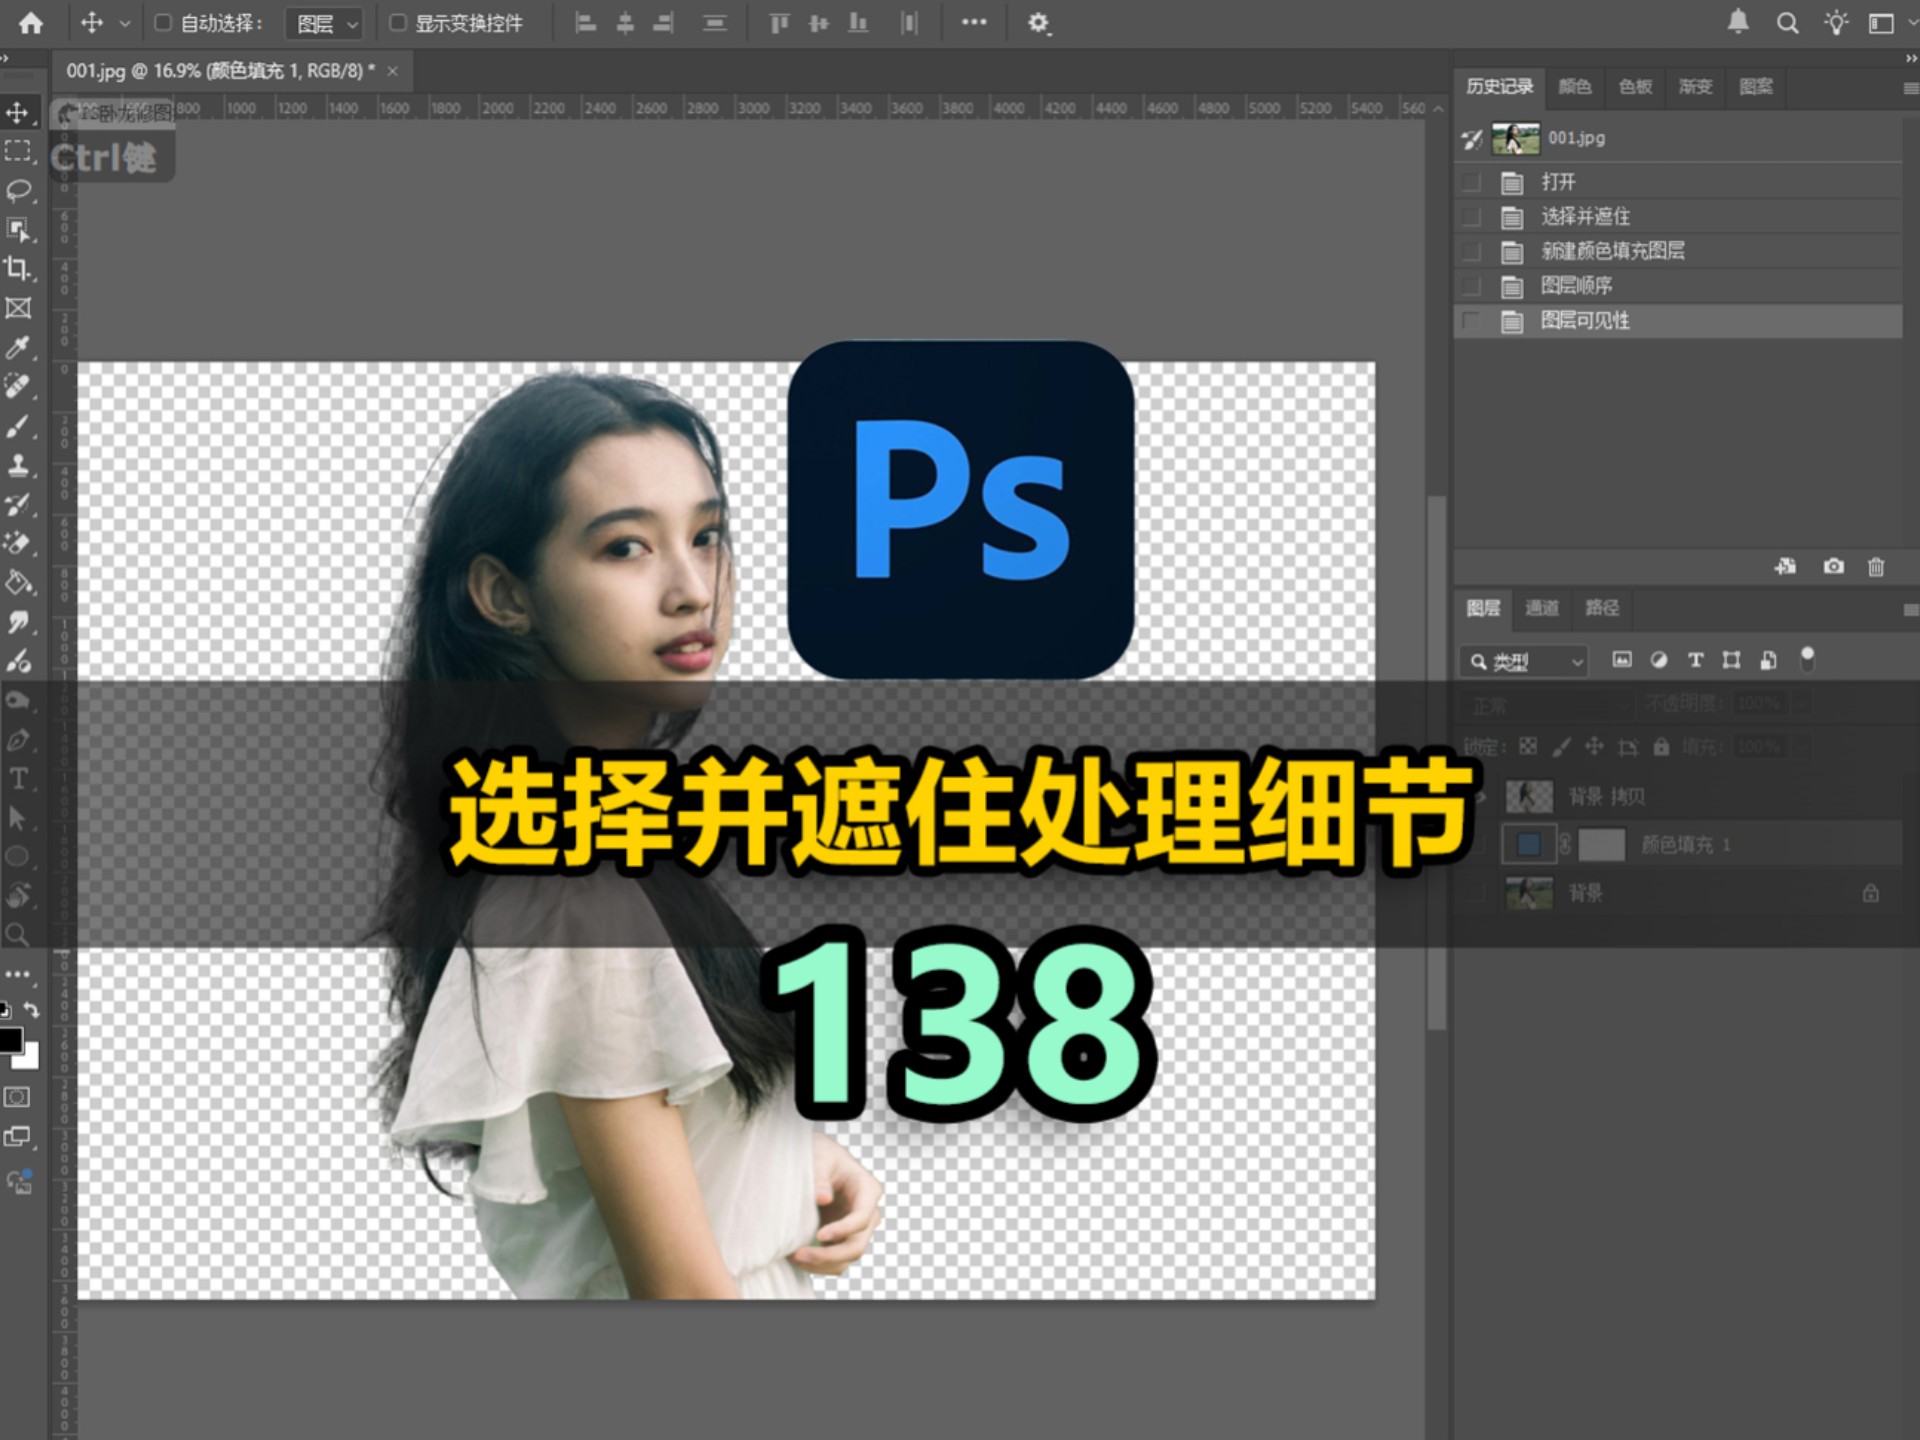1920x1440 pixels.
Task: Select the Lasso tool
Action: [x=18, y=190]
